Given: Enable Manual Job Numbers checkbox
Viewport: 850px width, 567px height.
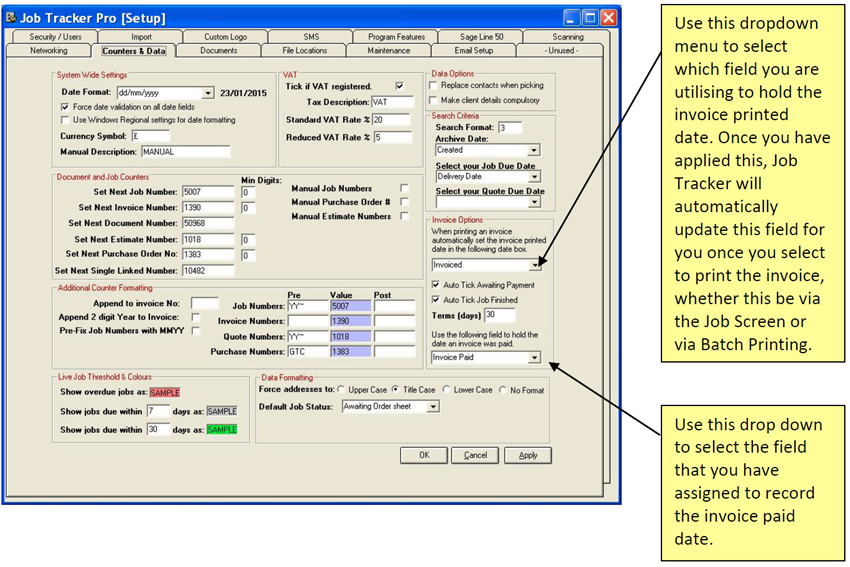Looking at the screenshot, I should click(x=404, y=188).
